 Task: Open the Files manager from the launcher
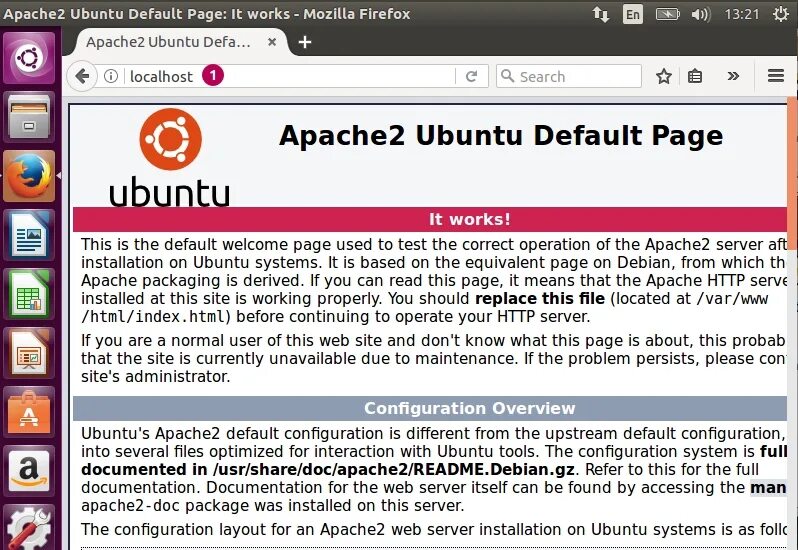[29, 118]
